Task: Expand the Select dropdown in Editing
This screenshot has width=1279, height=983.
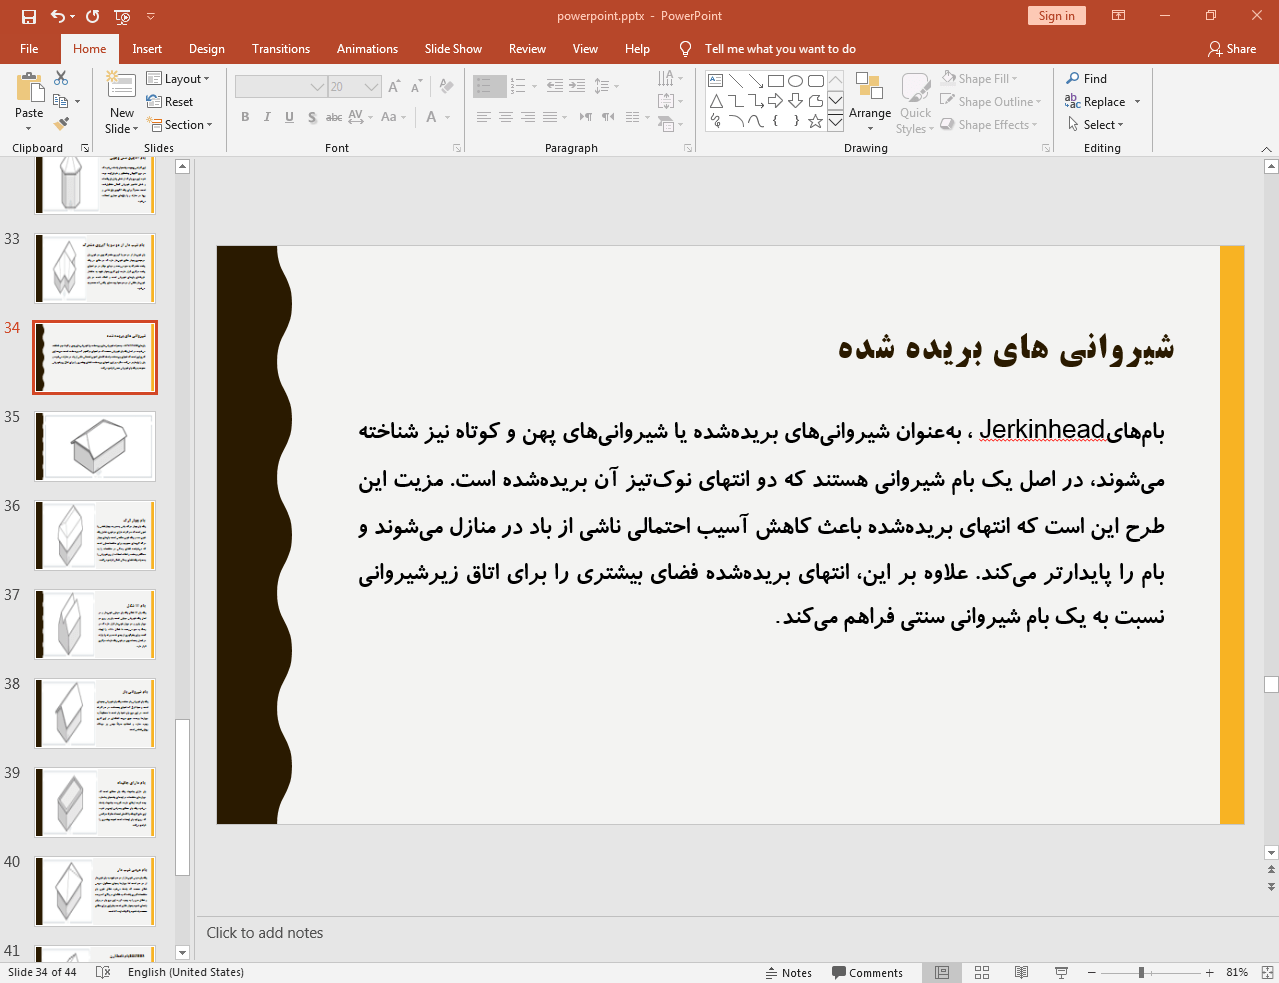Action: click(1097, 125)
